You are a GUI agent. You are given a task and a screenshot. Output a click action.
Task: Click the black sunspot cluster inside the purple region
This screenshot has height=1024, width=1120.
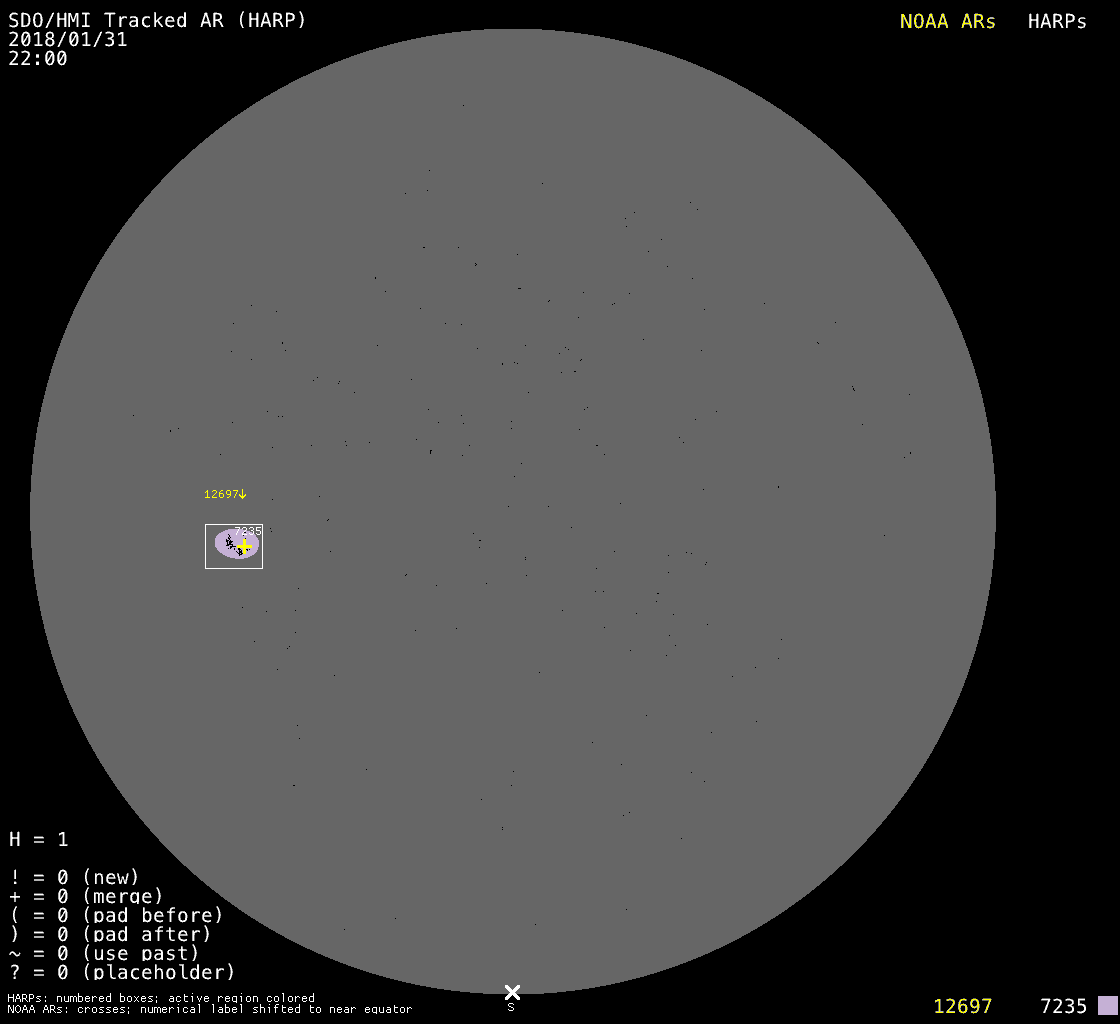tap(231, 543)
